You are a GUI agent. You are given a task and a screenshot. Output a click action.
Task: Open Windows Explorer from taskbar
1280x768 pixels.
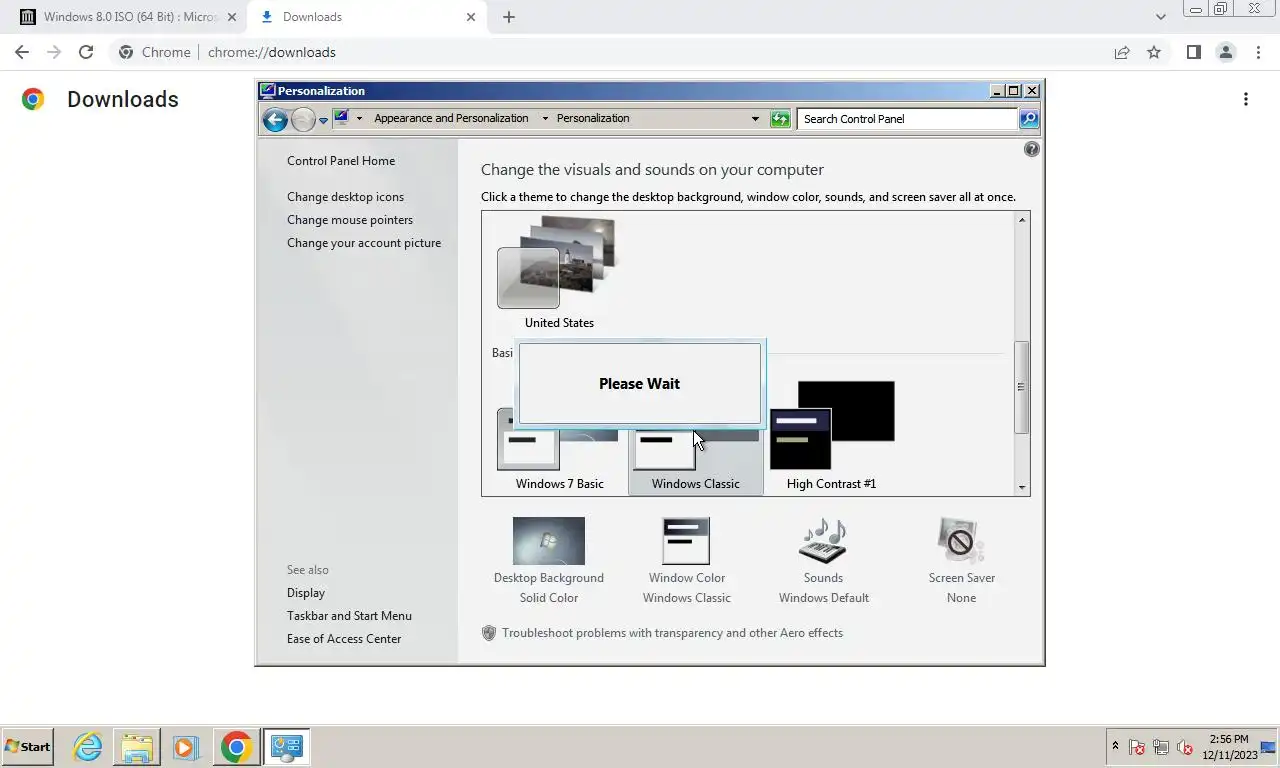point(137,747)
